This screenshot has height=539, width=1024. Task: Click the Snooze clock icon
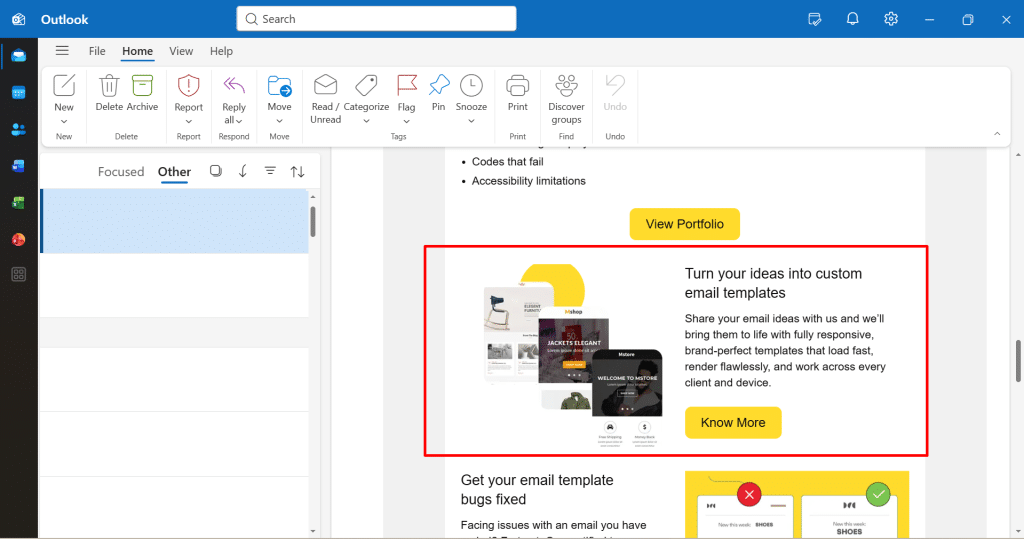coord(472,86)
